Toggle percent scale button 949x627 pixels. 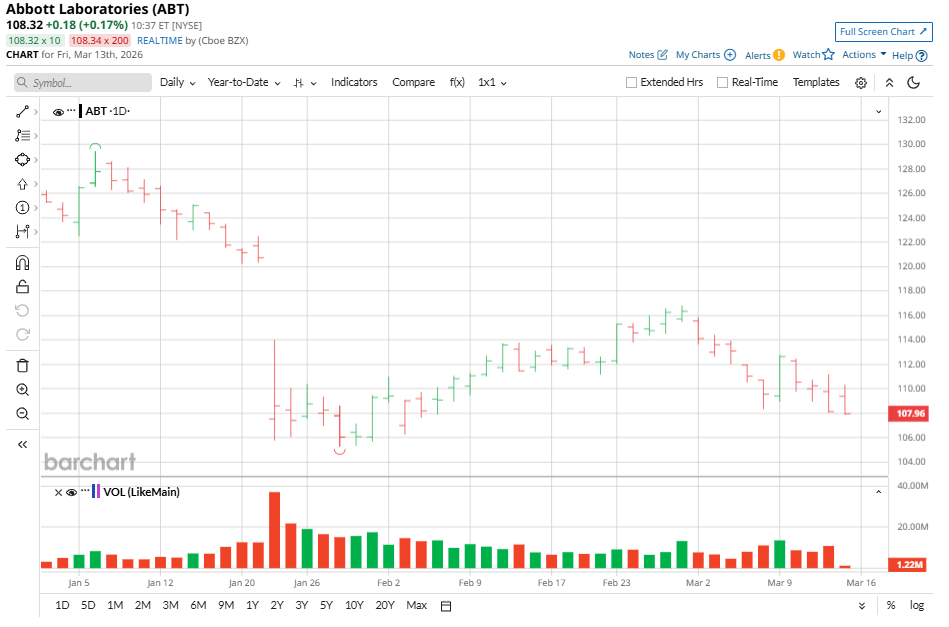tap(891, 605)
